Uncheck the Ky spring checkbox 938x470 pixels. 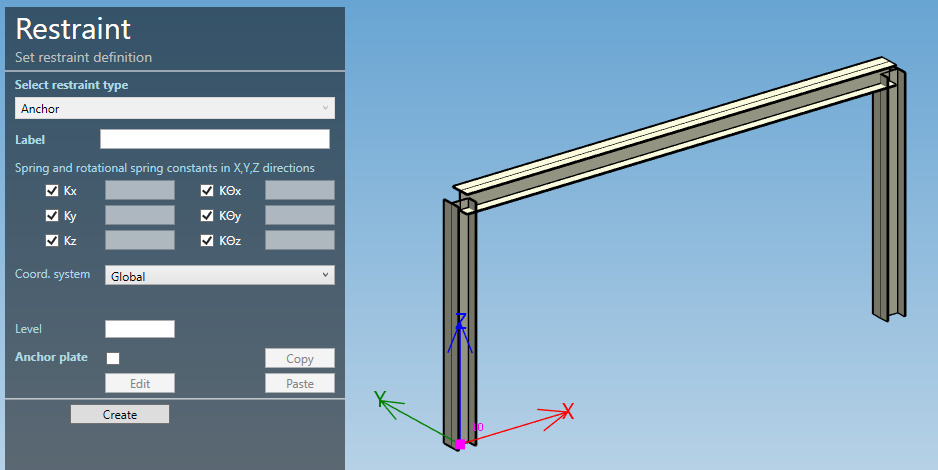[x=52, y=215]
